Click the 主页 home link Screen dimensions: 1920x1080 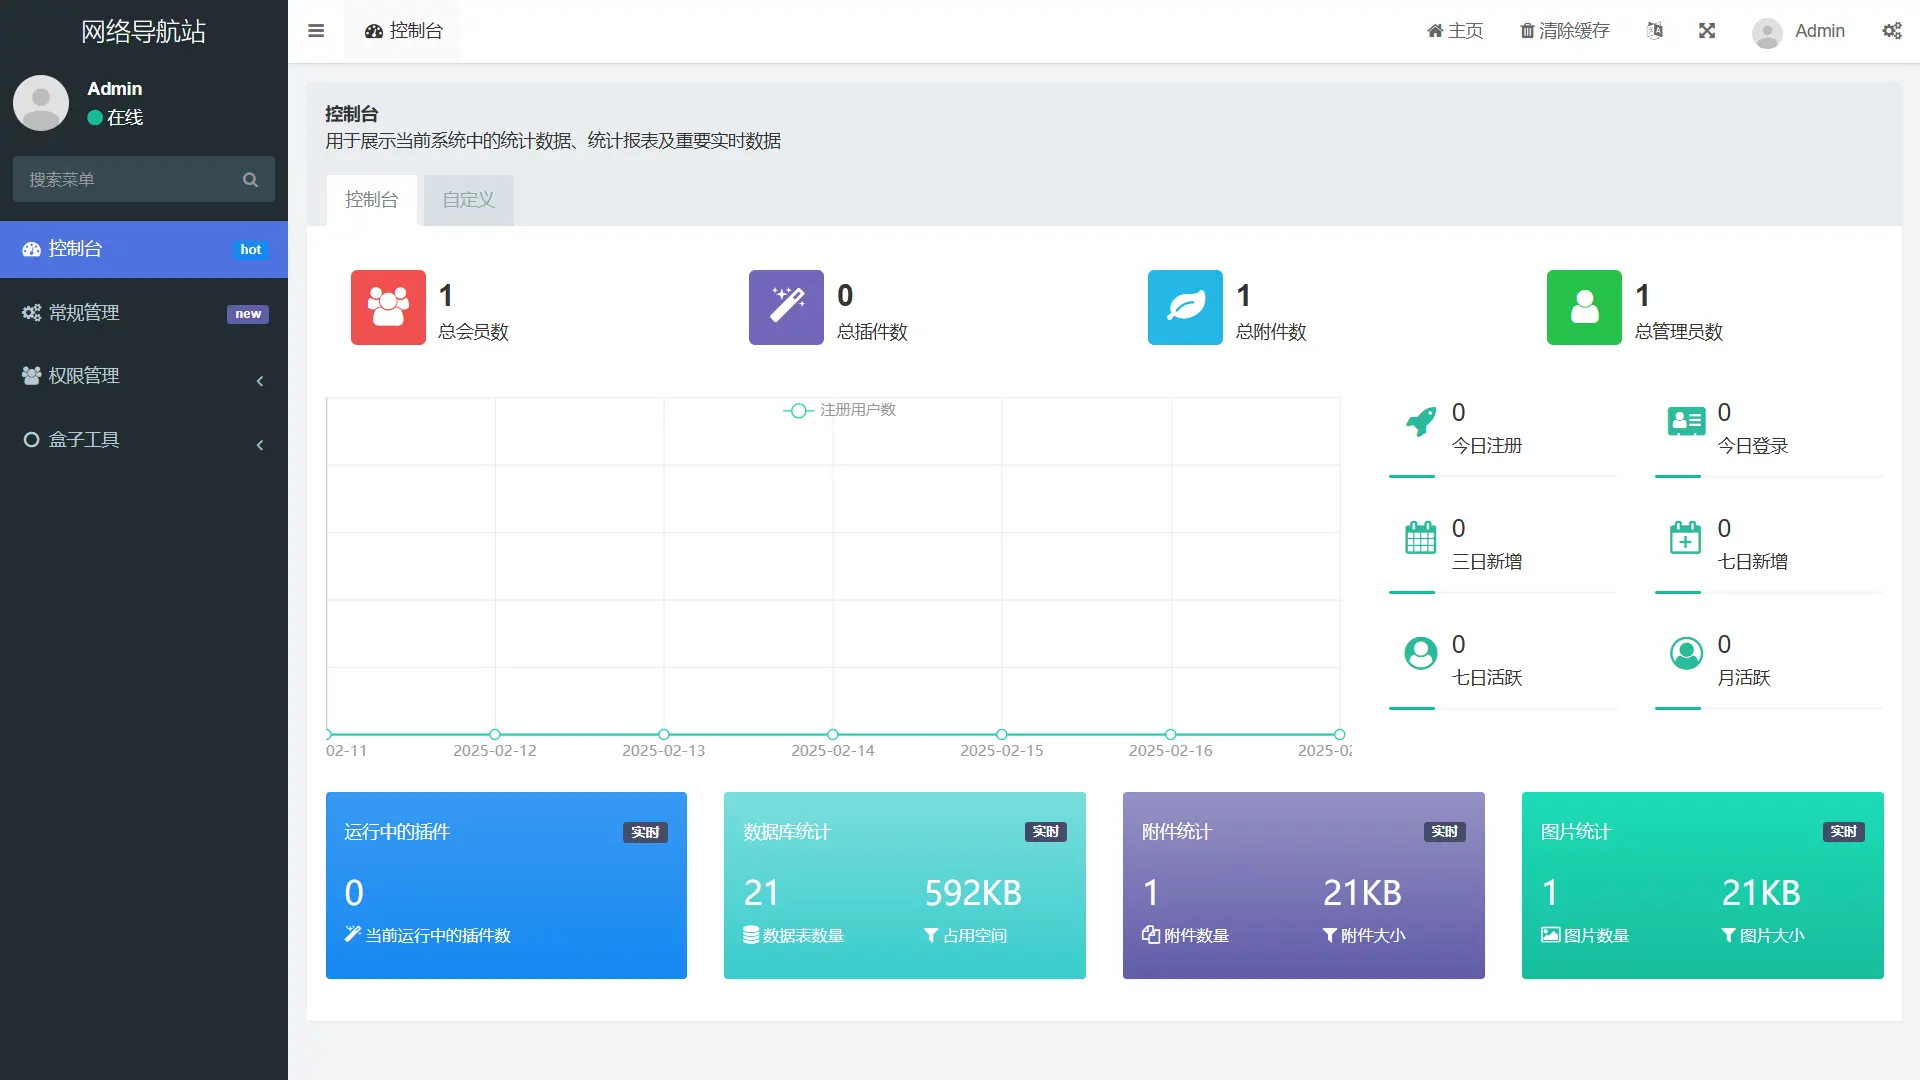click(1455, 31)
